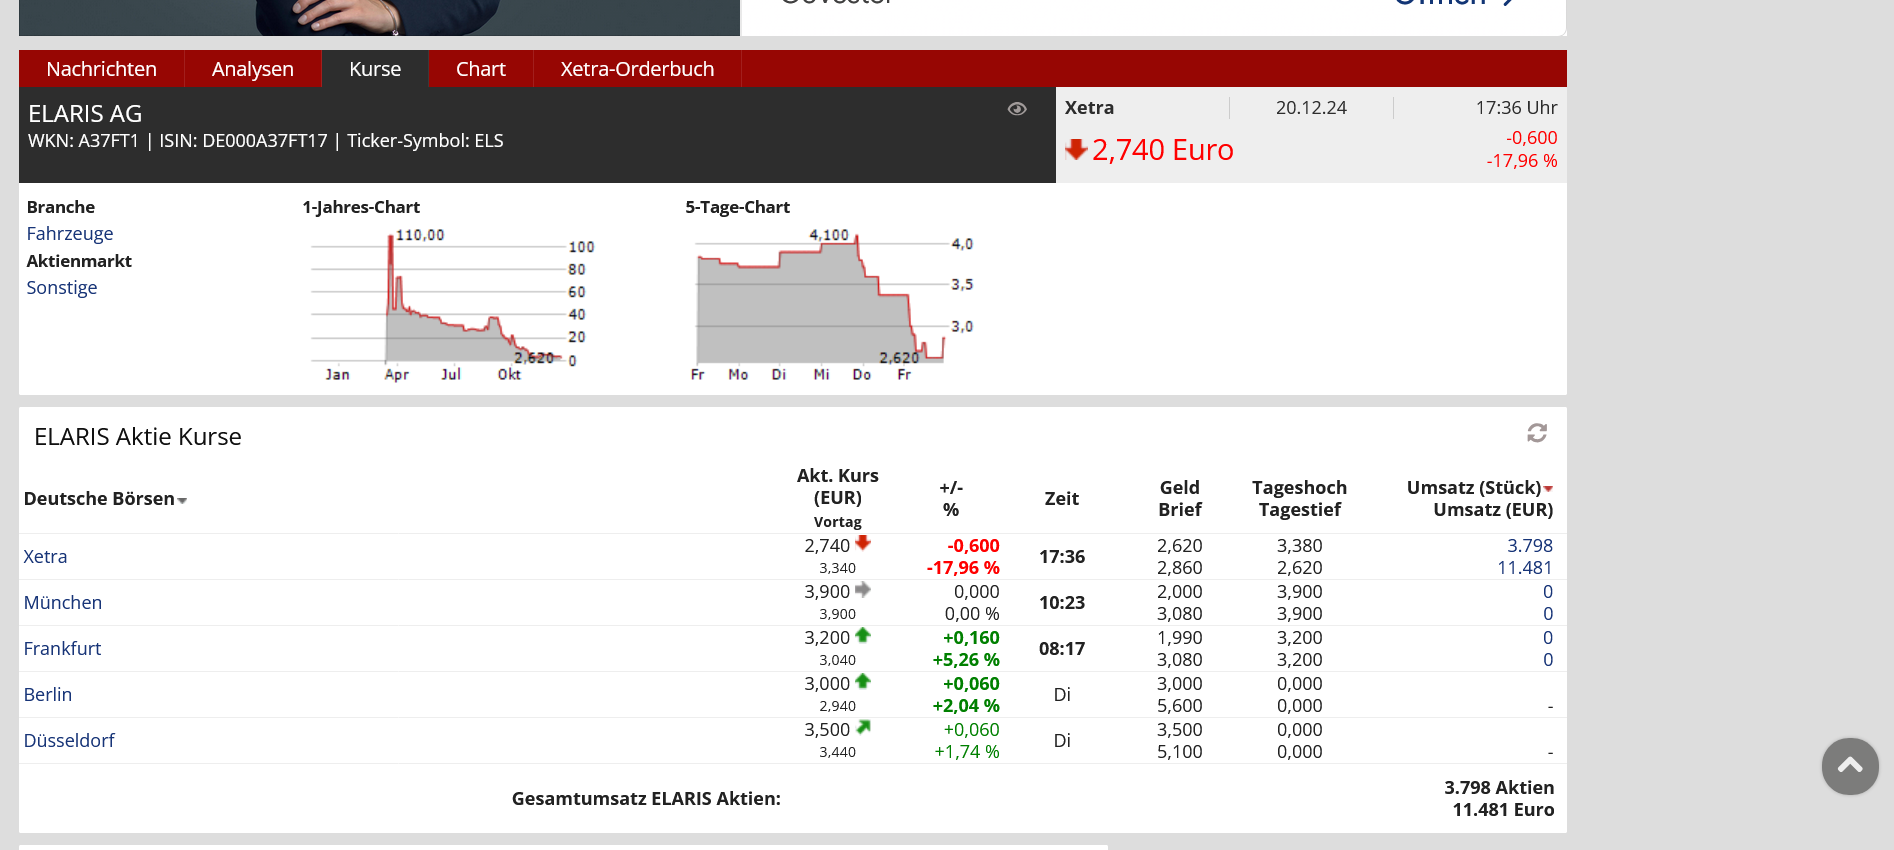
Task: Open the Xetra-Orderbuch tab
Action: [636, 69]
